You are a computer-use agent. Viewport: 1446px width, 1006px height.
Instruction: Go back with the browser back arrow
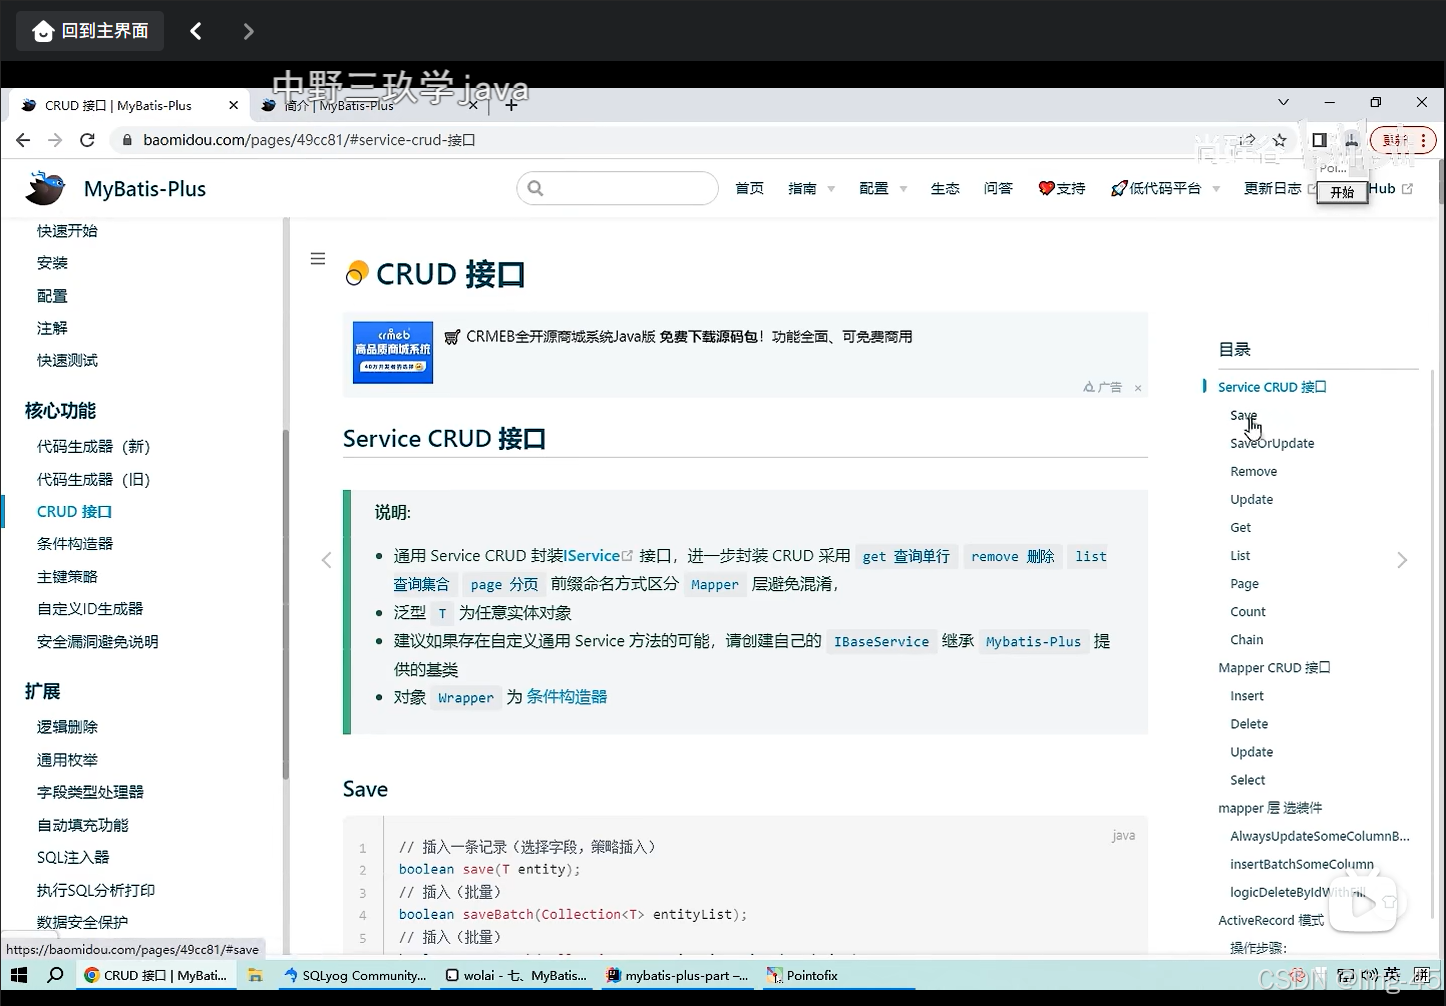[x=23, y=140]
